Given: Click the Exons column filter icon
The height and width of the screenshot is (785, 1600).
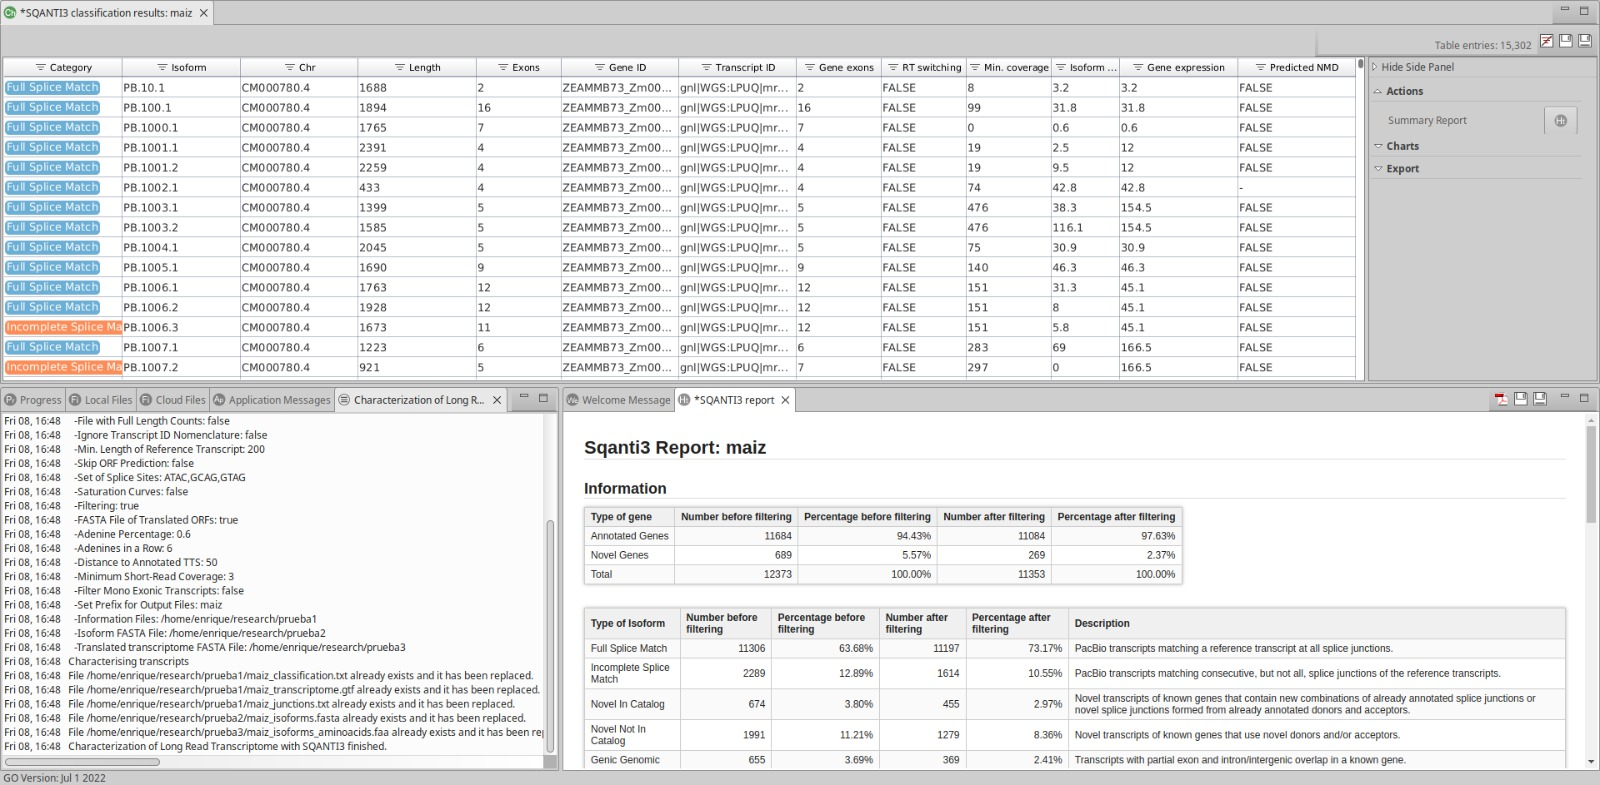Looking at the screenshot, I should point(503,67).
